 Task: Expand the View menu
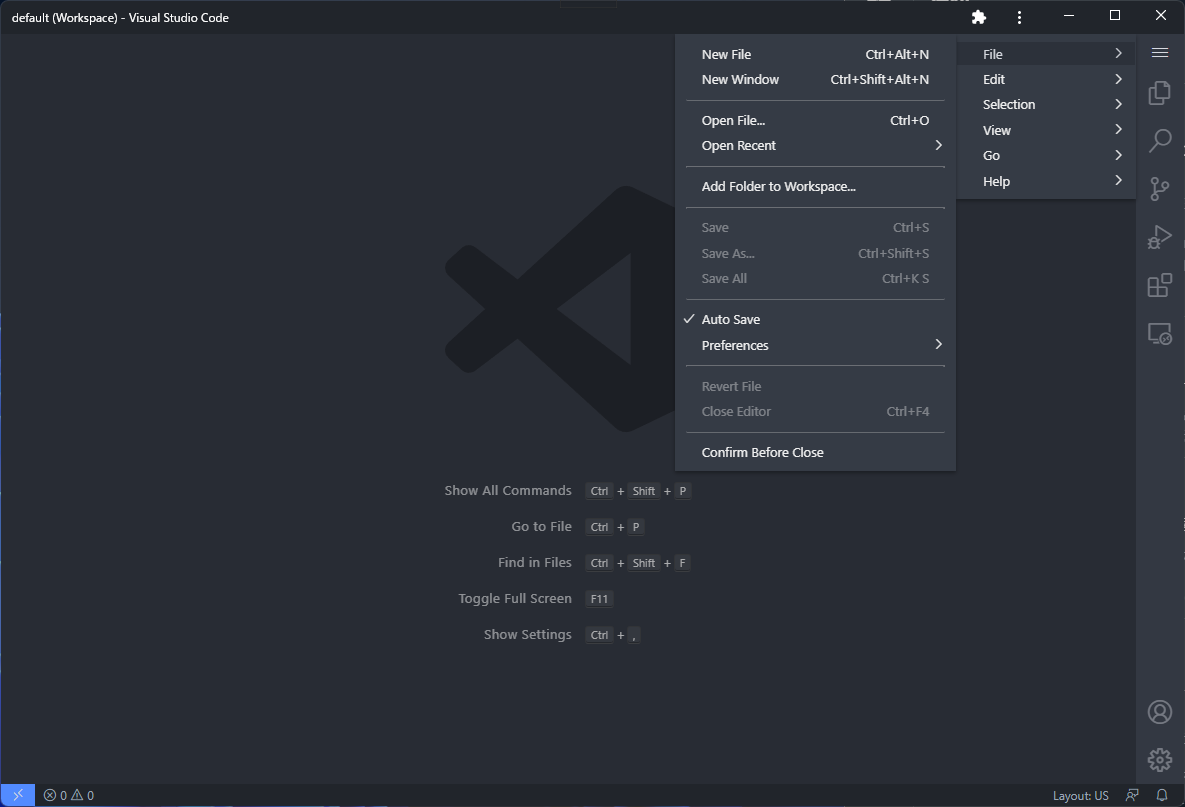point(1046,130)
